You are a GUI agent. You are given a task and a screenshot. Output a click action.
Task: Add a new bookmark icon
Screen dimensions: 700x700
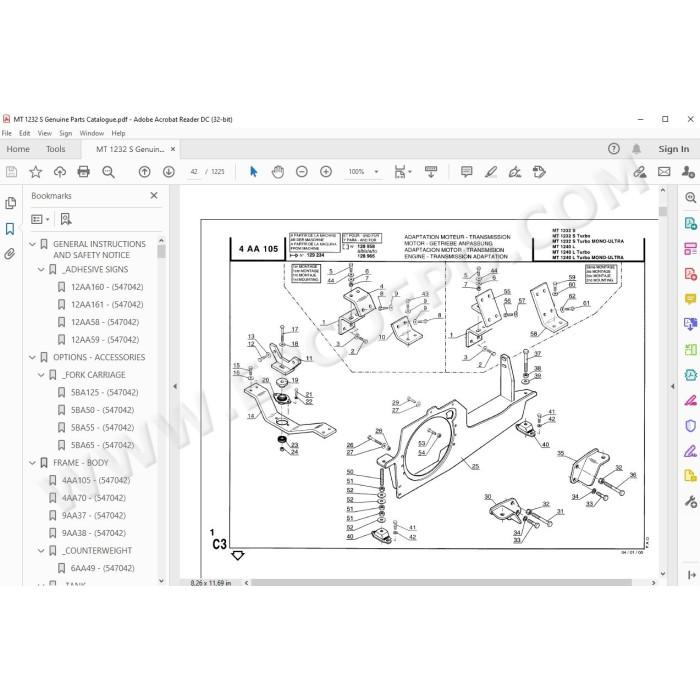66,219
